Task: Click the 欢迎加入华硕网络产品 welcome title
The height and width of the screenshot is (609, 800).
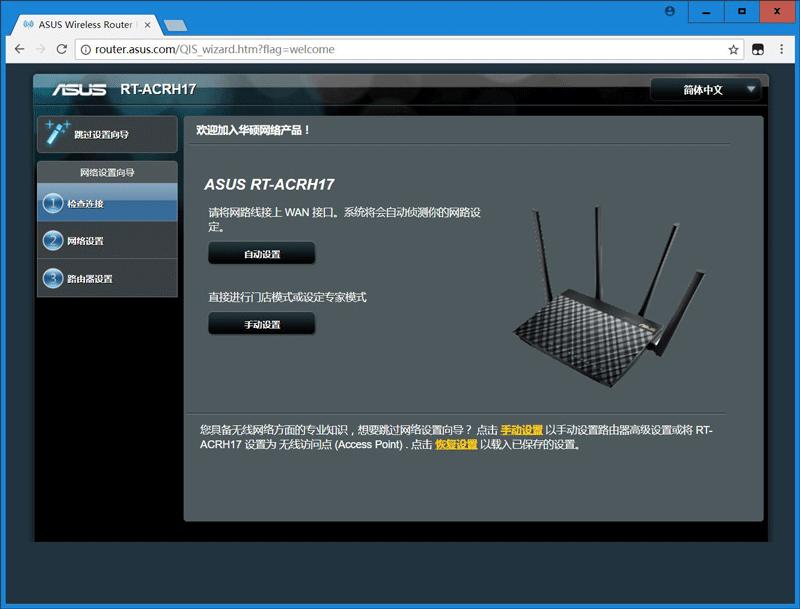Action: tap(253, 130)
